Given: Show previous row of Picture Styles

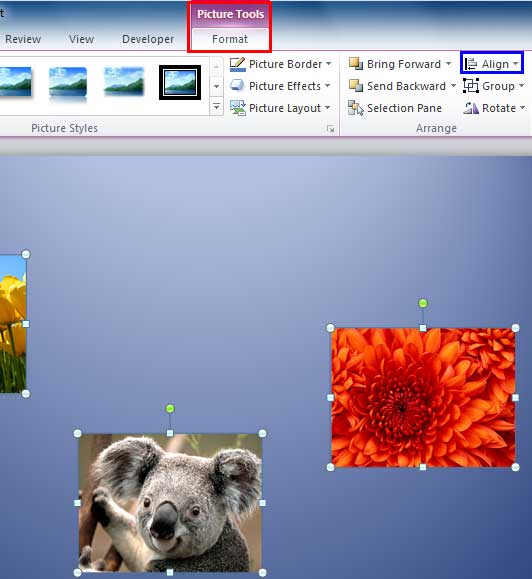Looking at the screenshot, I should point(217,66).
